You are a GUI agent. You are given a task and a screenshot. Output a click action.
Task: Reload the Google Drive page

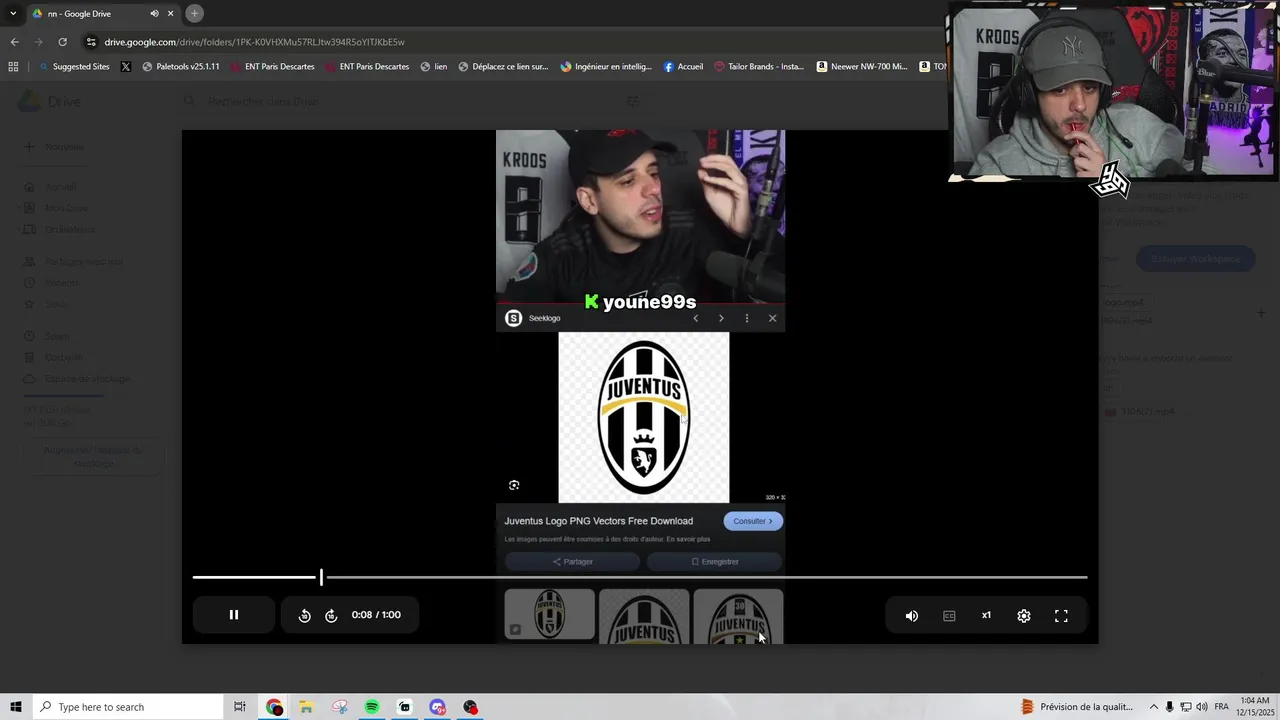coord(62,42)
